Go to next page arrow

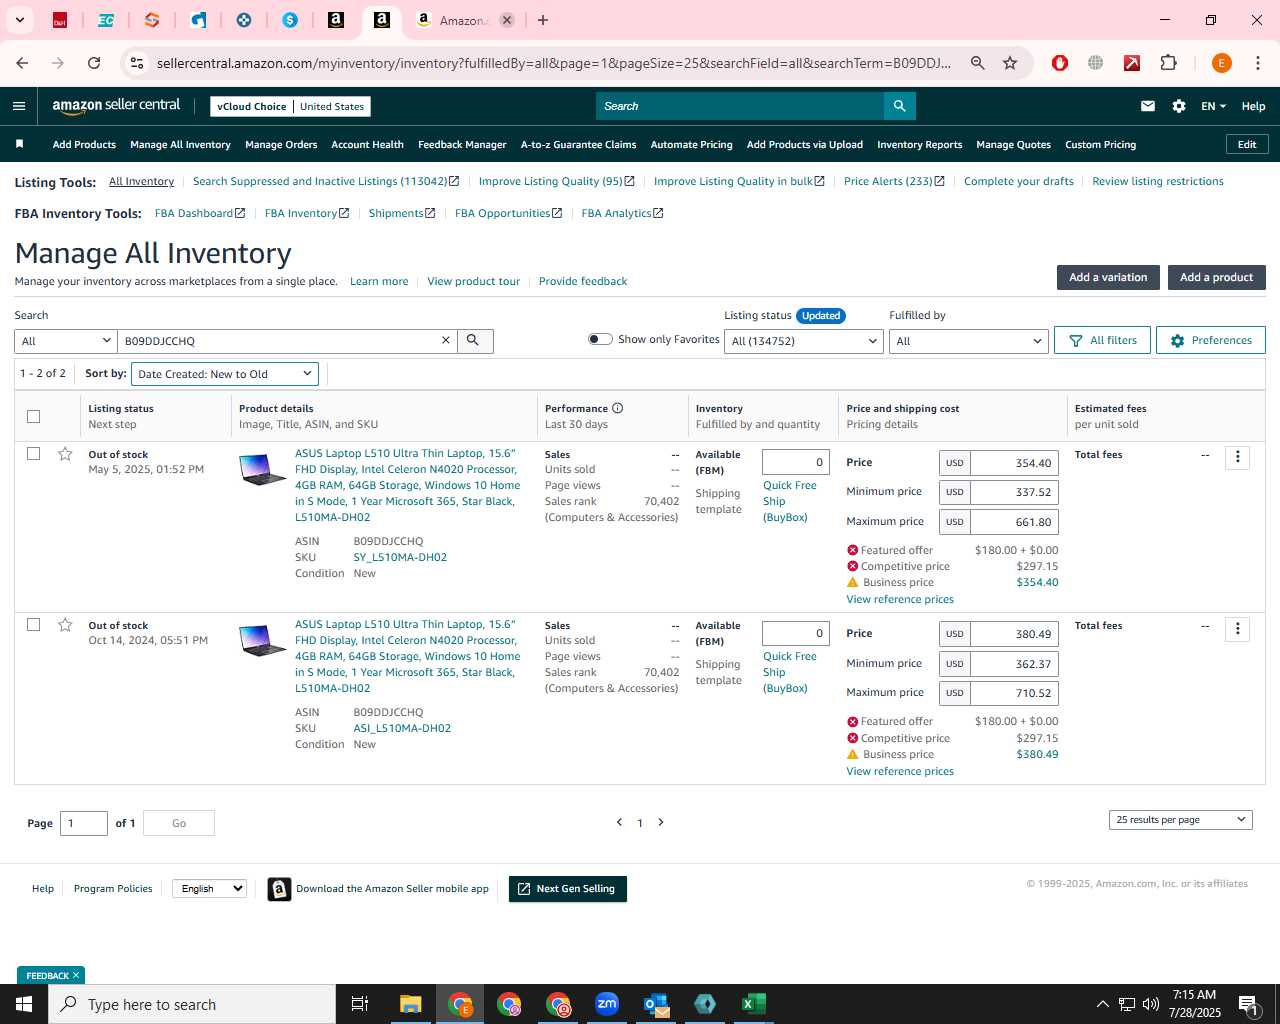tap(661, 822)
